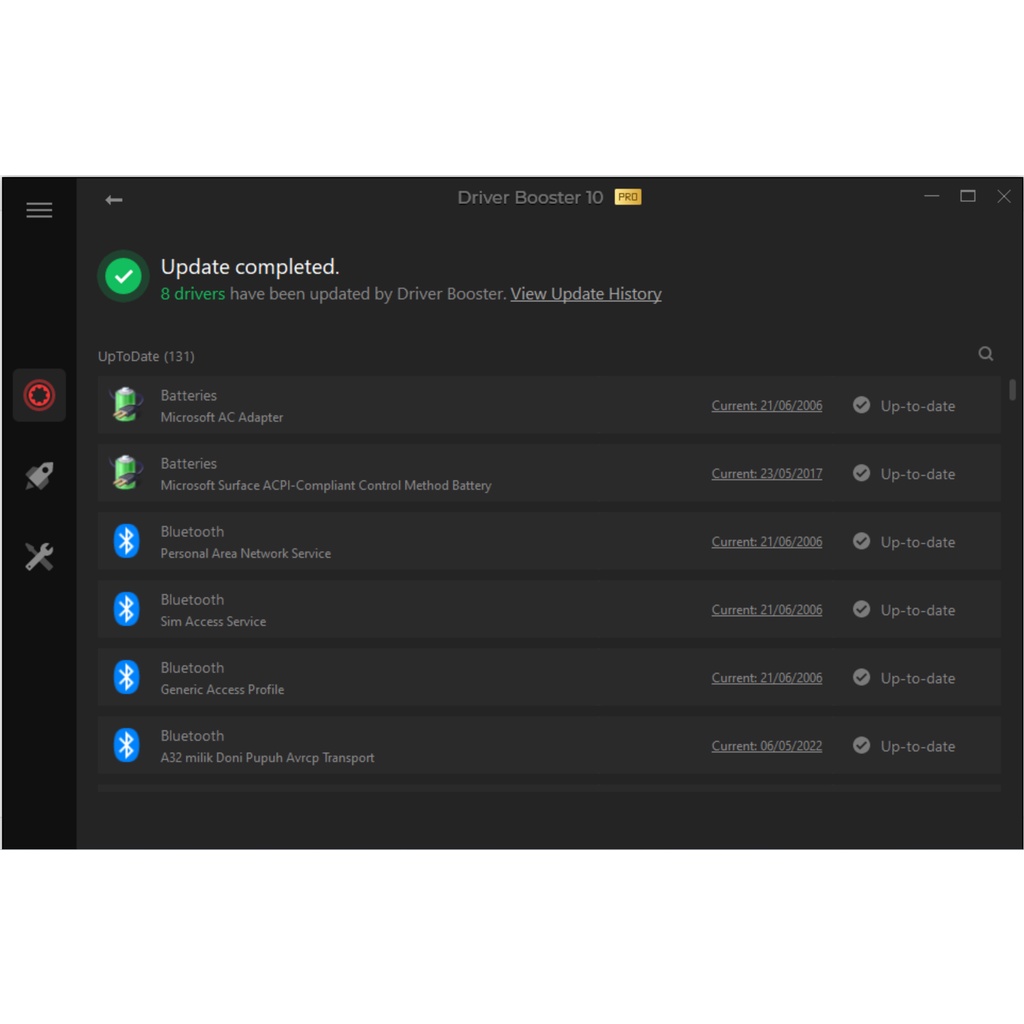Click the Driver Booster 10 title text
This screenshot has height=1024, width=1024.
[x=530, y=197]
